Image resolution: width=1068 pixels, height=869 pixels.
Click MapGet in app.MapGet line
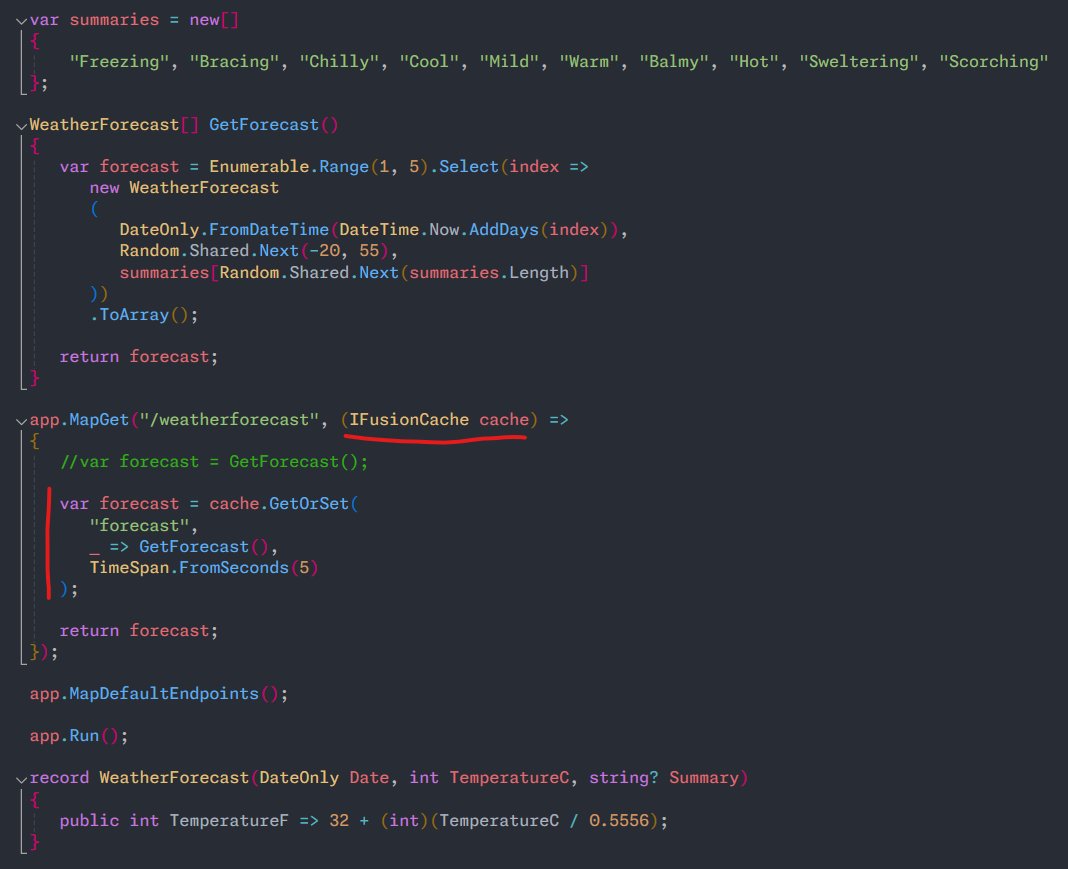pyautogui.click(x=99, y=420)
